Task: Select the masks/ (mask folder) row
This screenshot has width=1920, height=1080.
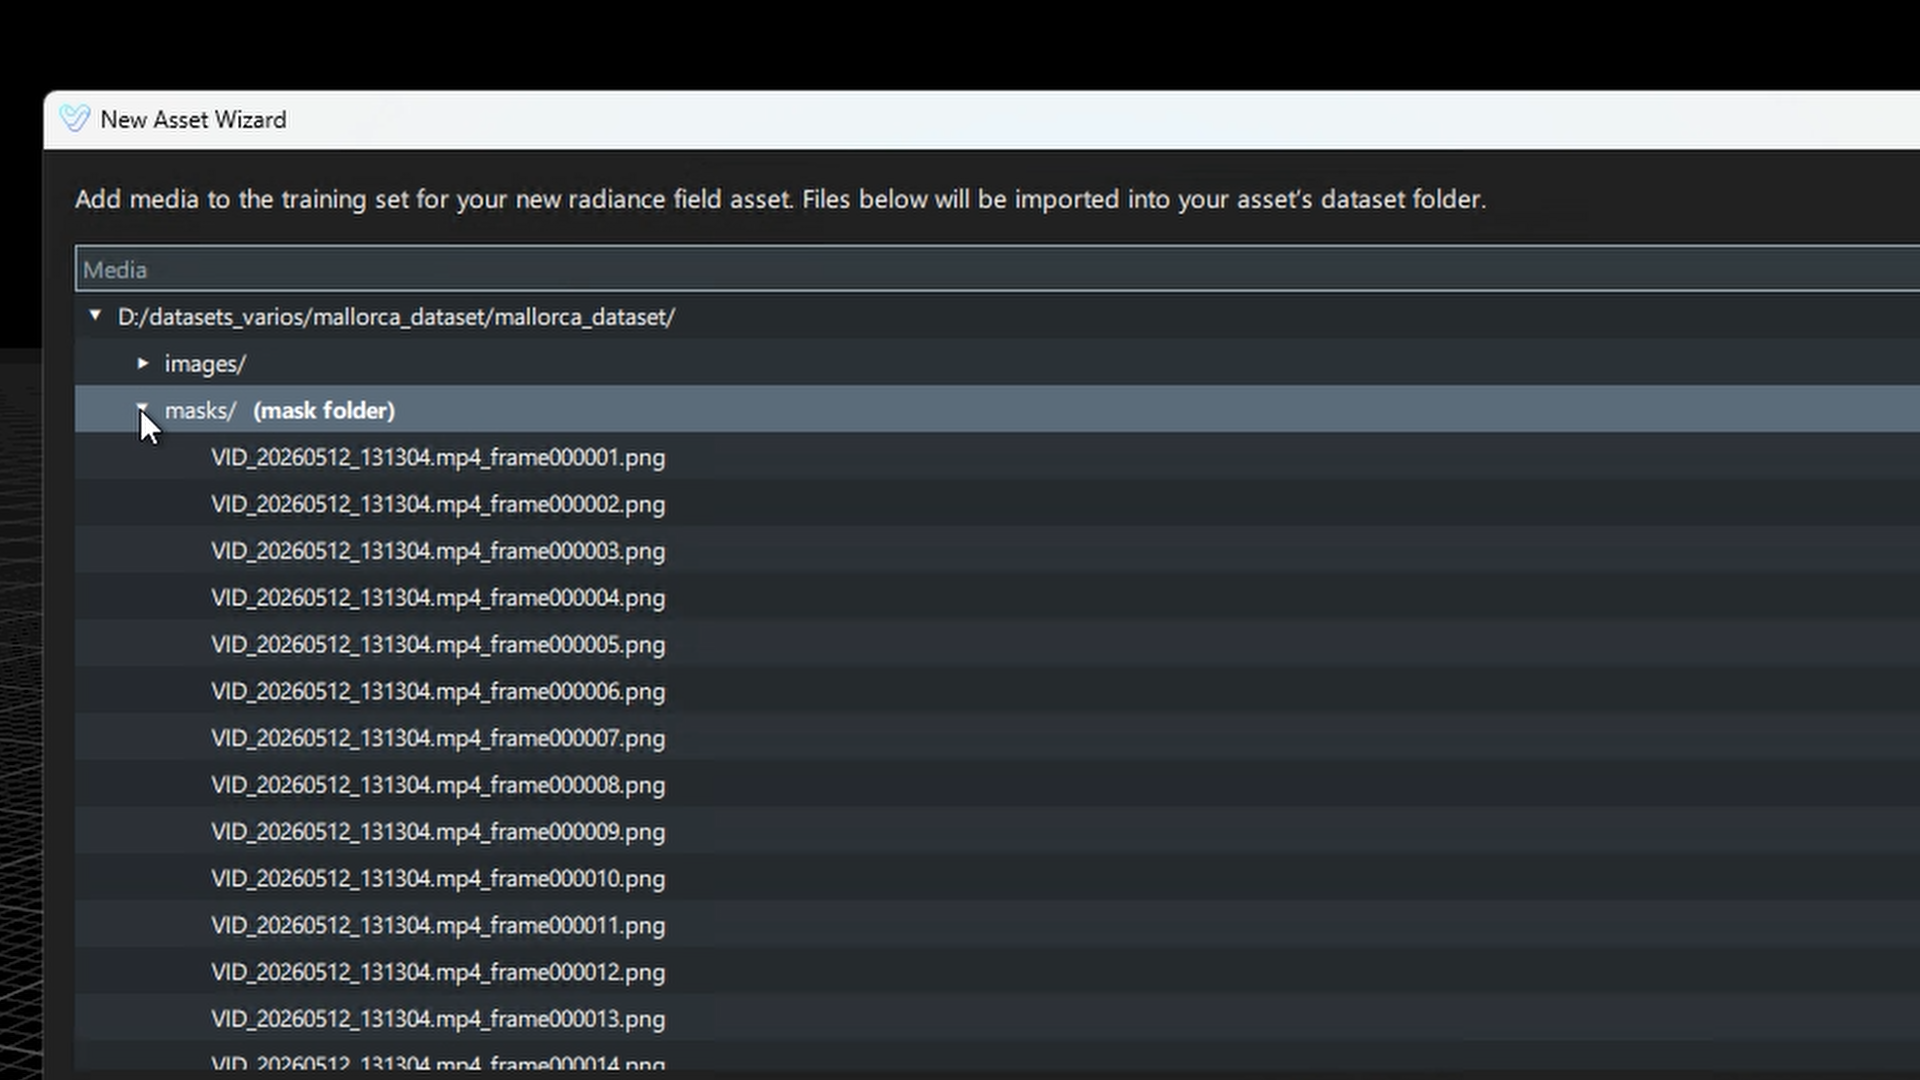Action: tap(997, 410)
